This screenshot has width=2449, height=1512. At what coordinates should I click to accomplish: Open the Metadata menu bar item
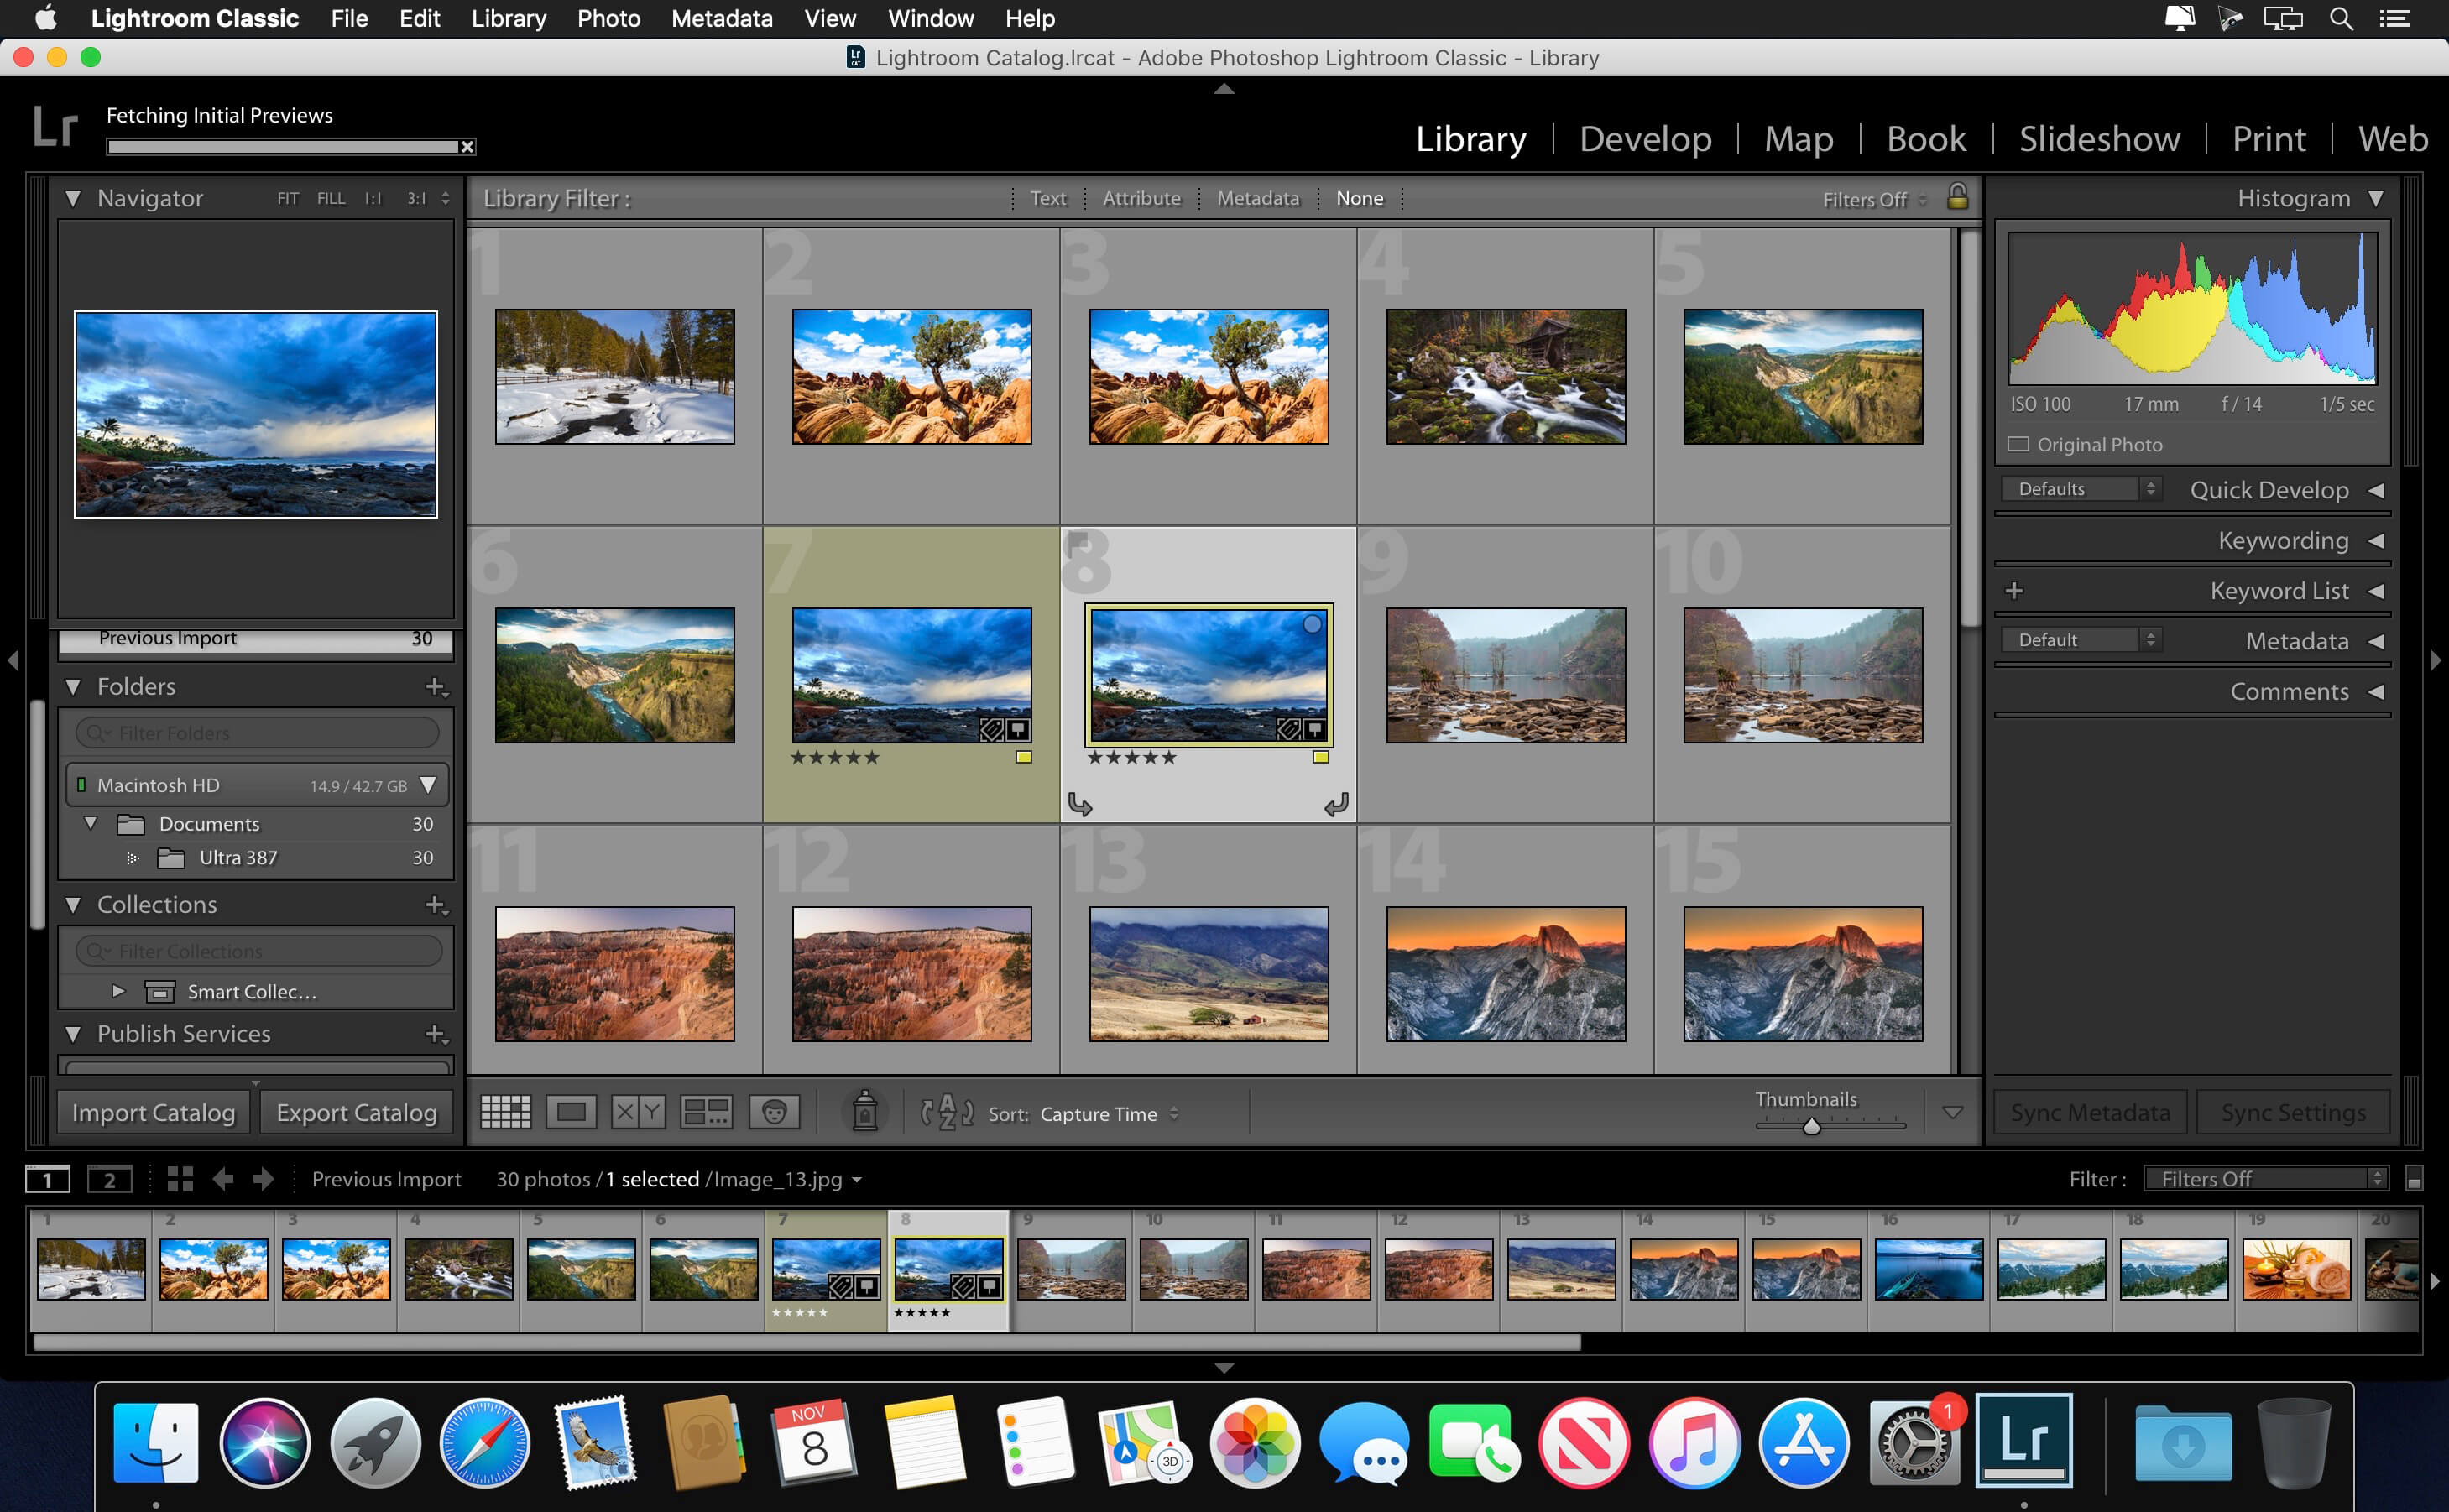point(719,19)
